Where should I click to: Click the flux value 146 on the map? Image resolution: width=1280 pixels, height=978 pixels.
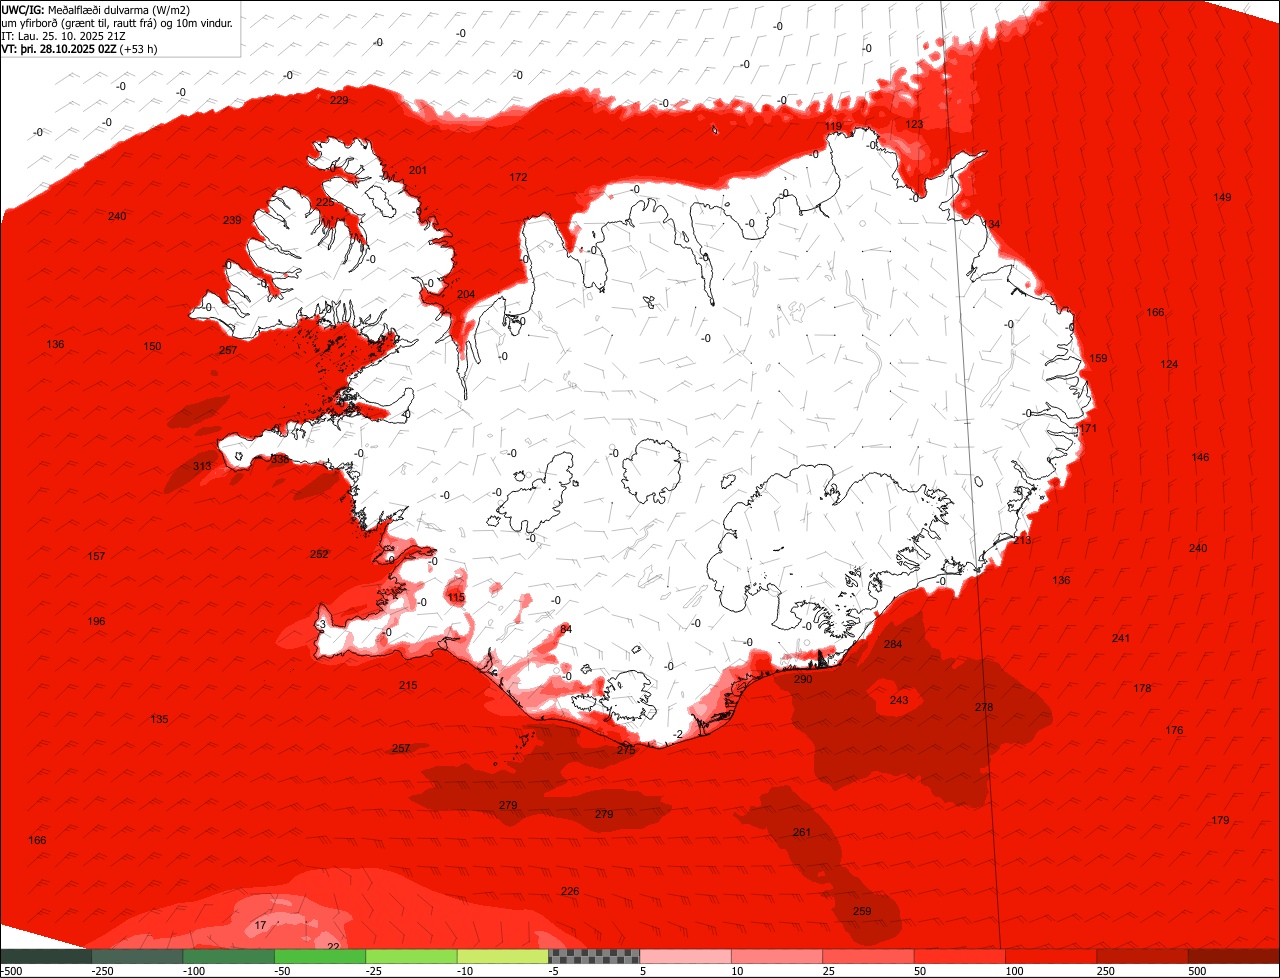pyautogui.click(x=1200, y=457)
